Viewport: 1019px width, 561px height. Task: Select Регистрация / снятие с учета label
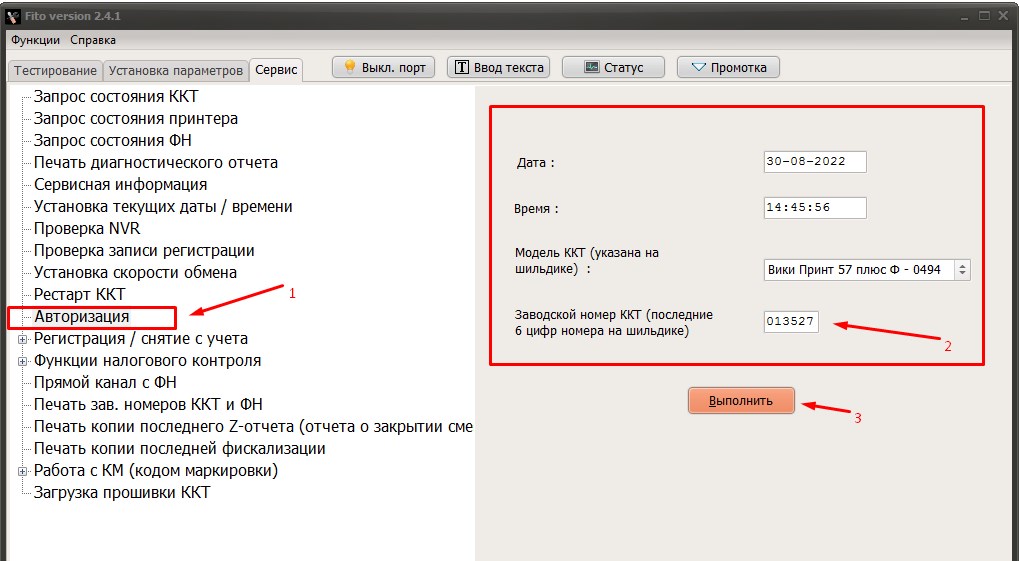140,339
